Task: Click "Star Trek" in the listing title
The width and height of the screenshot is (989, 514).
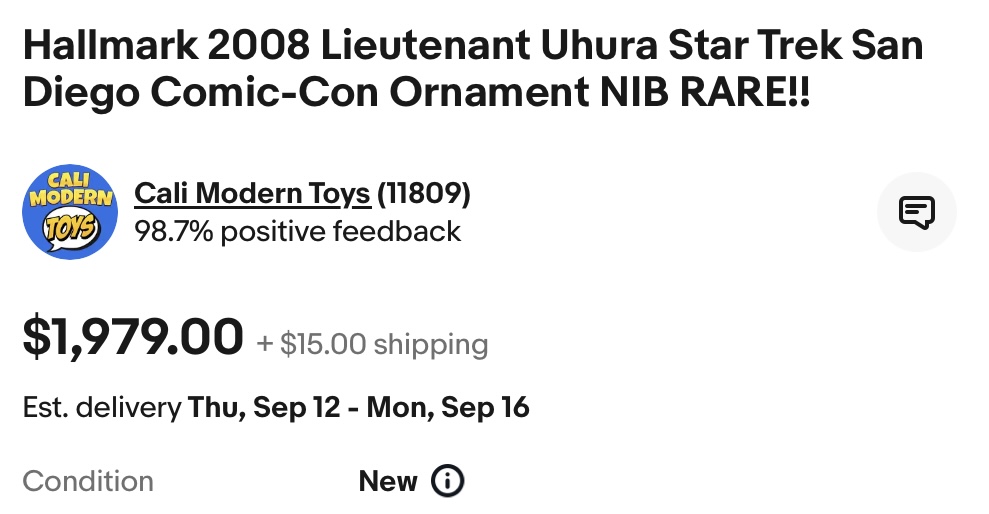Action: 732,46
